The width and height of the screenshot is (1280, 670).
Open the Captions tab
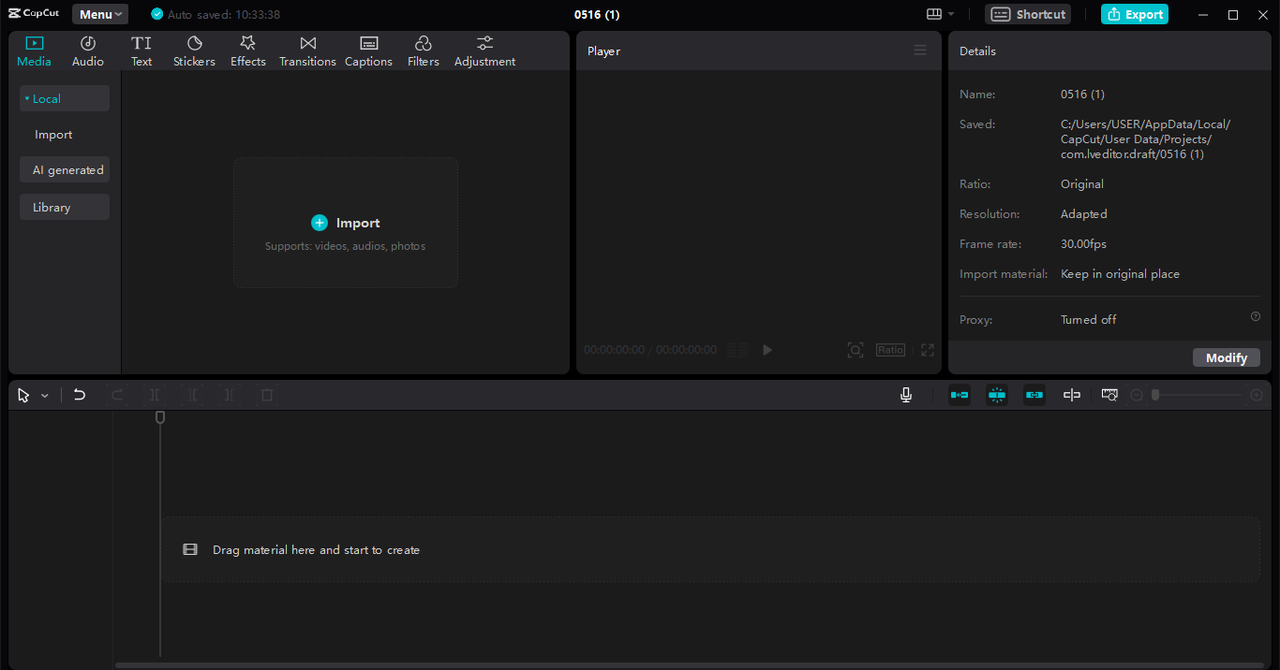(x=369, y=51)
